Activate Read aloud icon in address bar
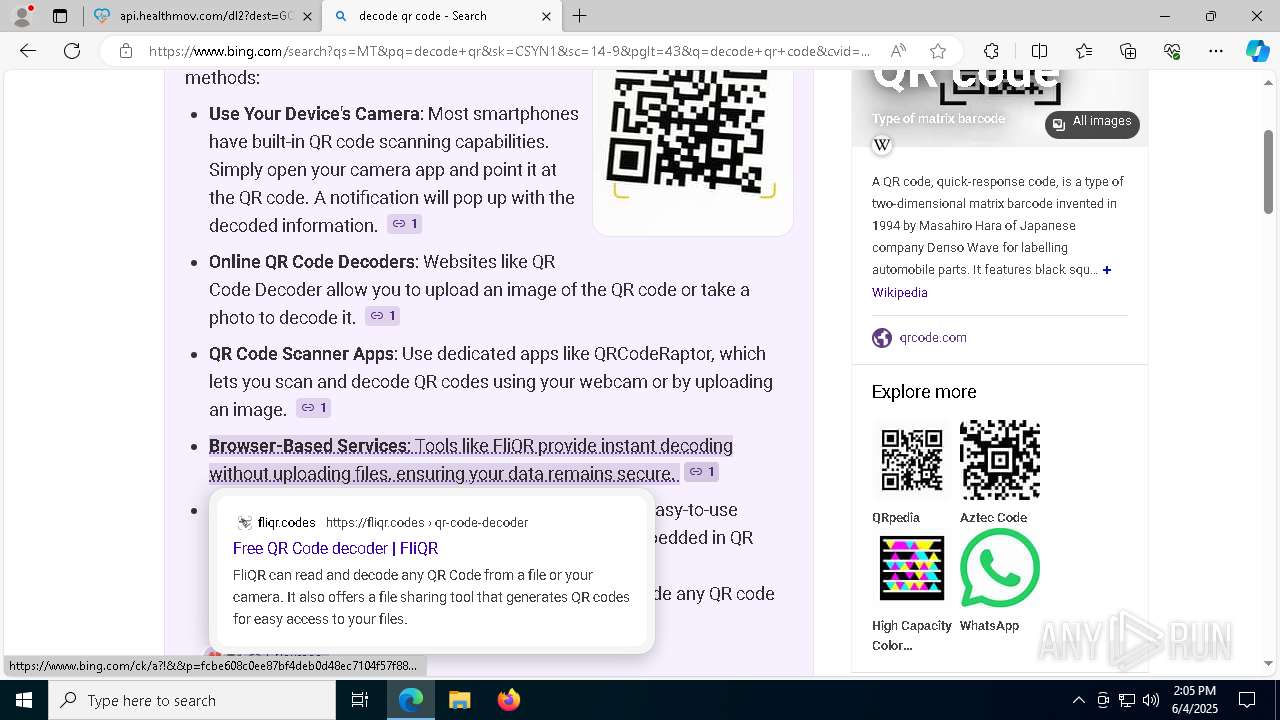Image resolution: width=1280 pixels, height=720 pixels. 898,51
